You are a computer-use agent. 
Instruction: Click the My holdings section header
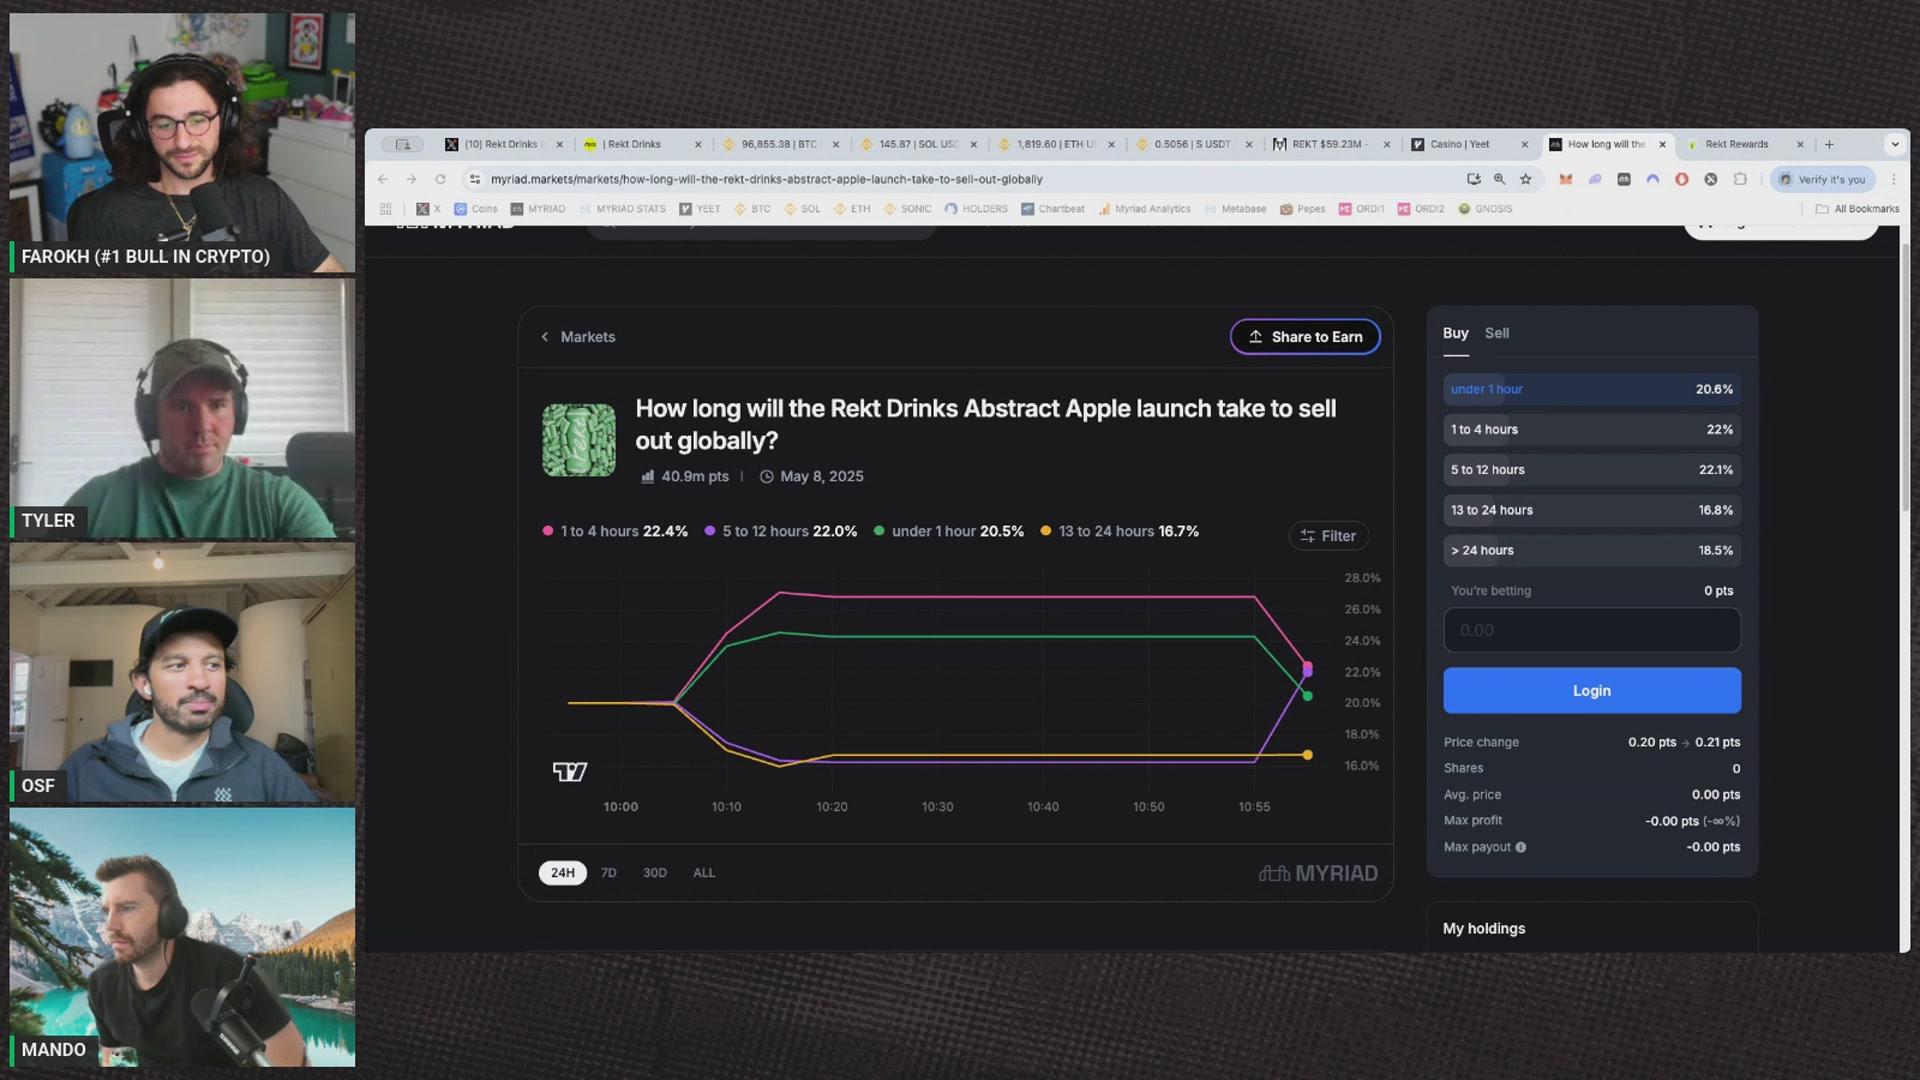tap(1484, 929)
